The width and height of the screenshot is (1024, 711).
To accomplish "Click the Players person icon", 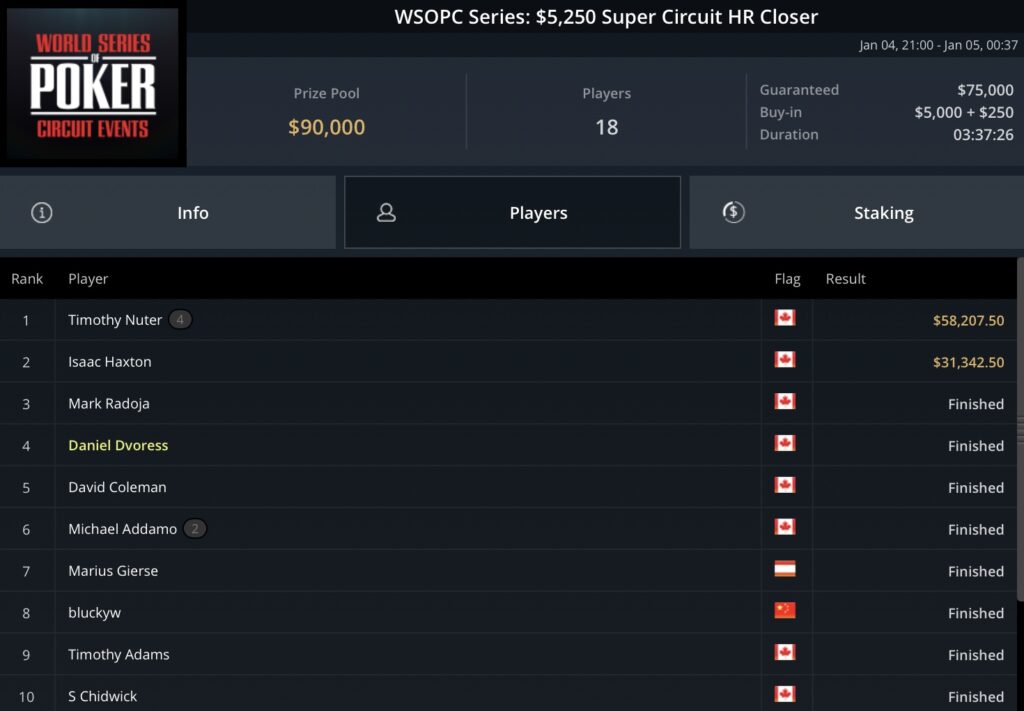I will 386,212.
